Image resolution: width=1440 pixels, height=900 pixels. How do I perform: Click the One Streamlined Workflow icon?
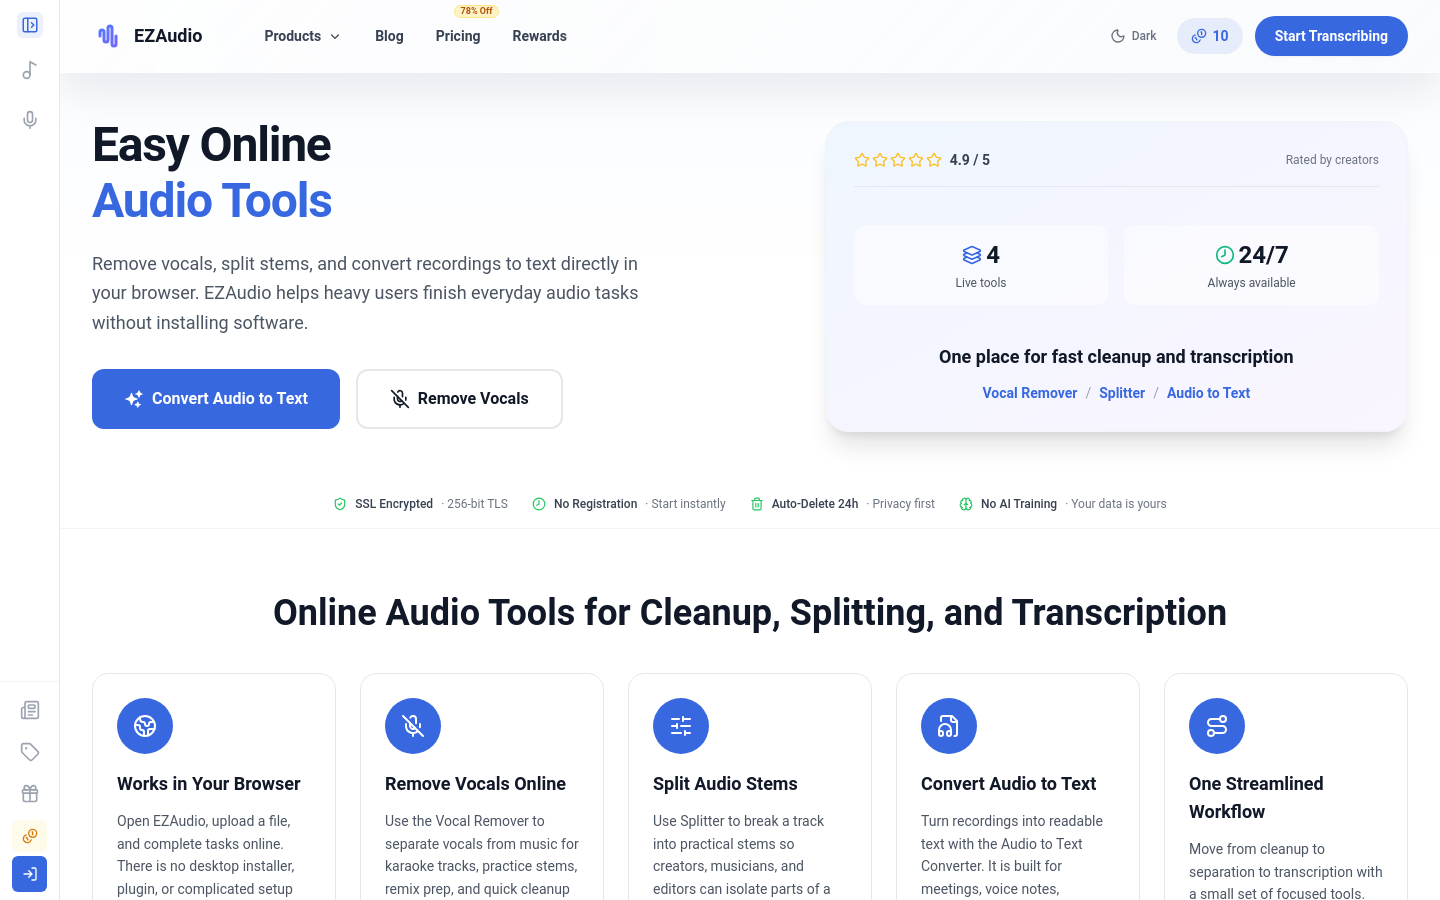tap(1217, 726)
